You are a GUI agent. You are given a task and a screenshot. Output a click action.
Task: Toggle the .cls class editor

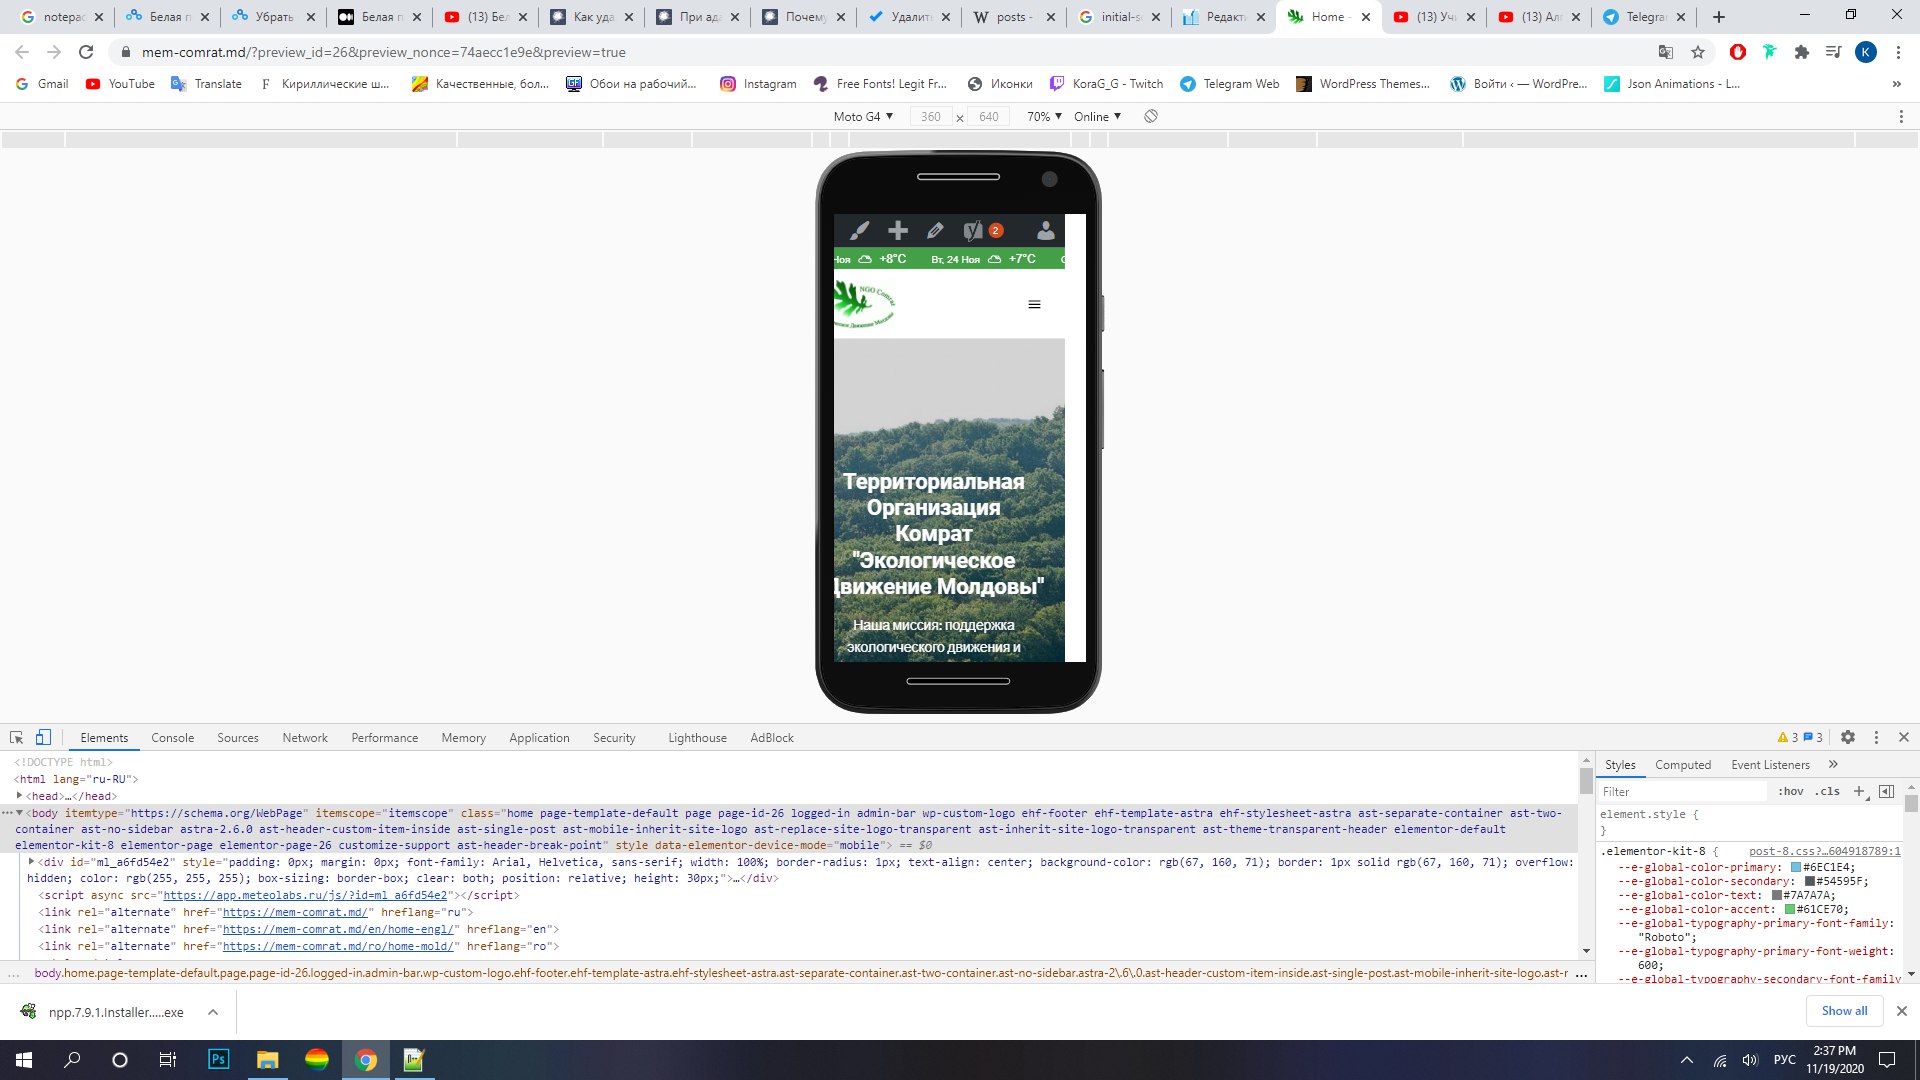point(1828,791)
